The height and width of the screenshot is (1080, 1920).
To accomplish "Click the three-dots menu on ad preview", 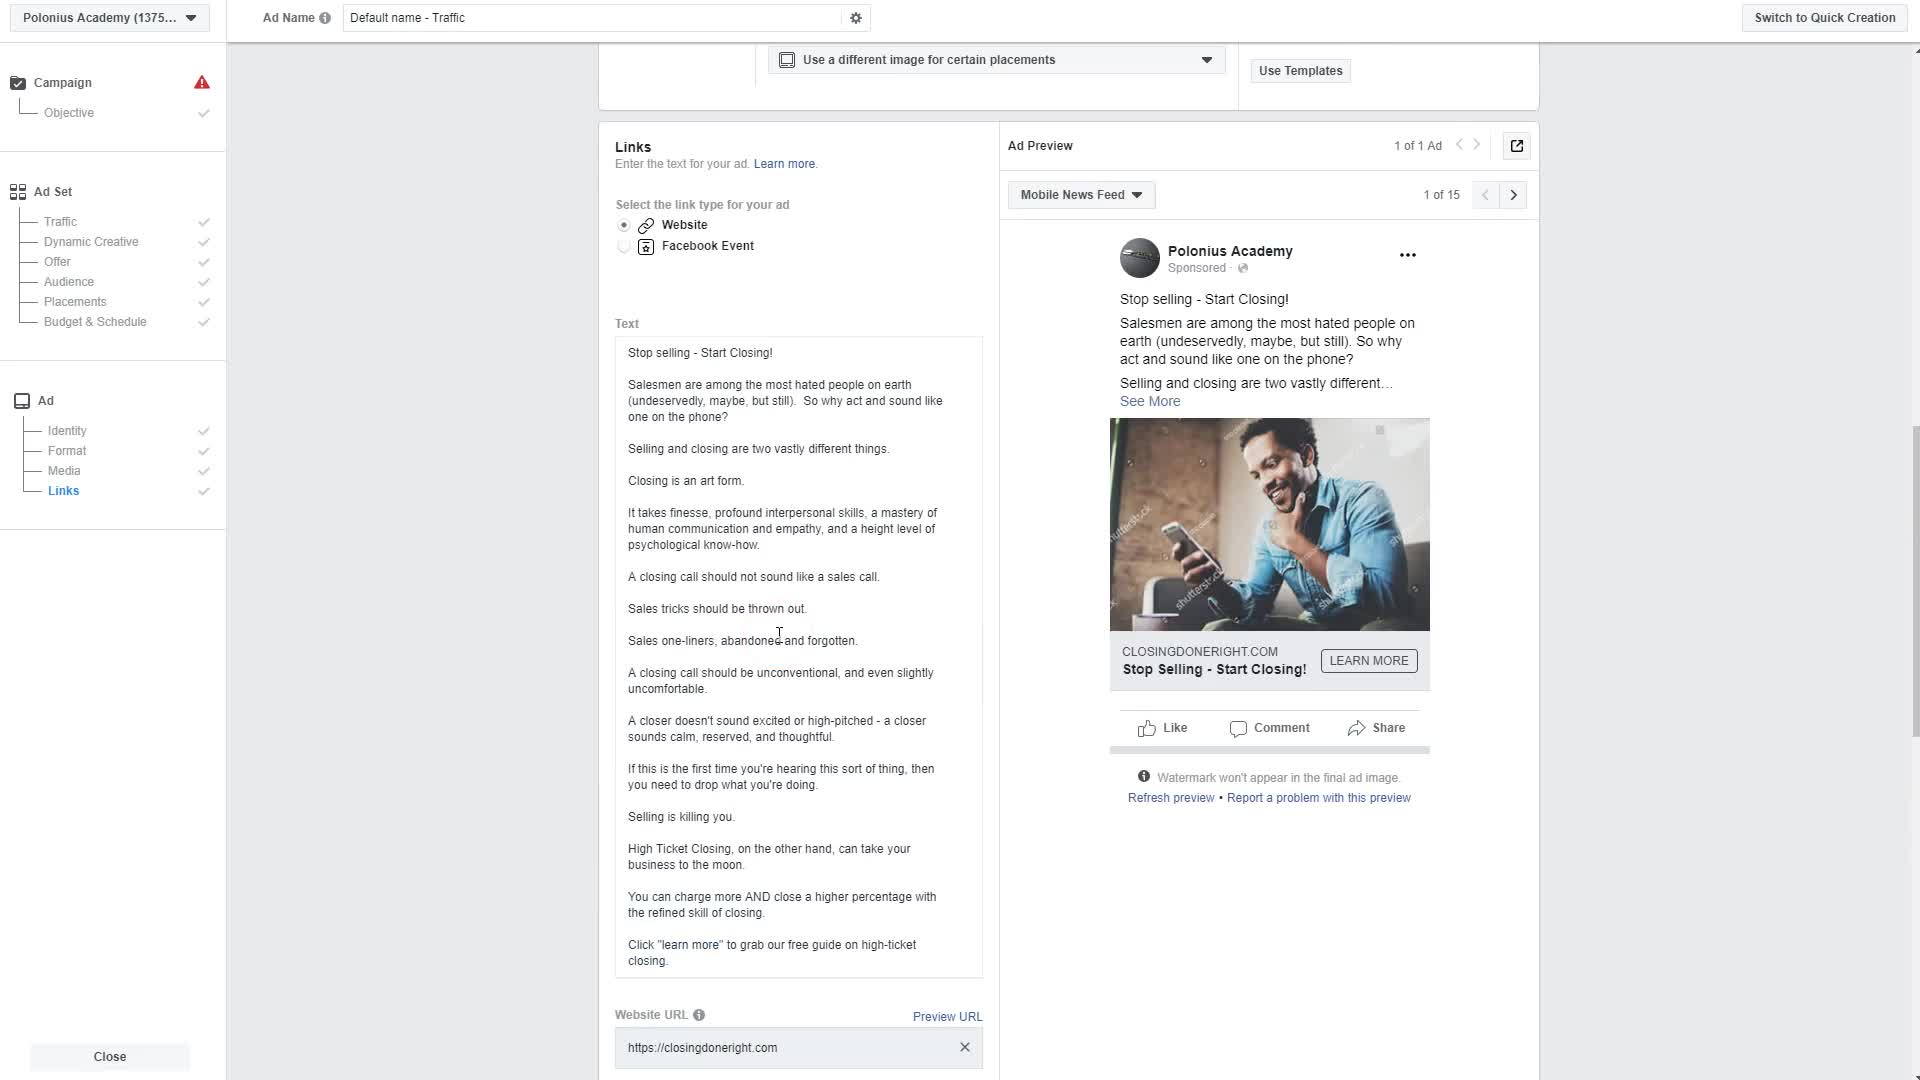I will tap(1407, 255).
